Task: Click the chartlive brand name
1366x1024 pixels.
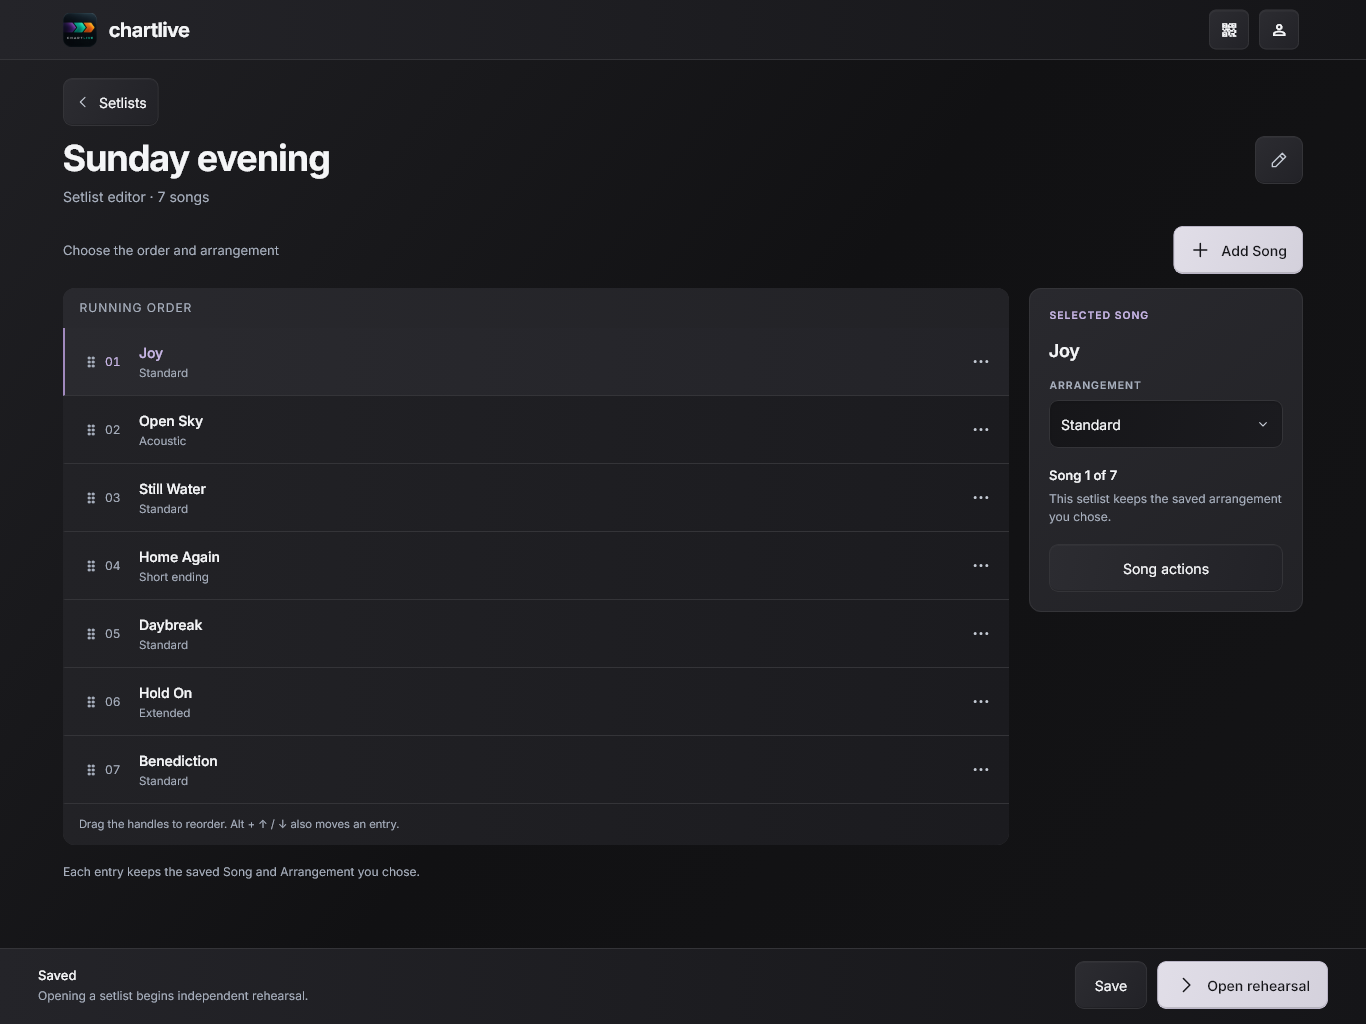Action: 149,30
